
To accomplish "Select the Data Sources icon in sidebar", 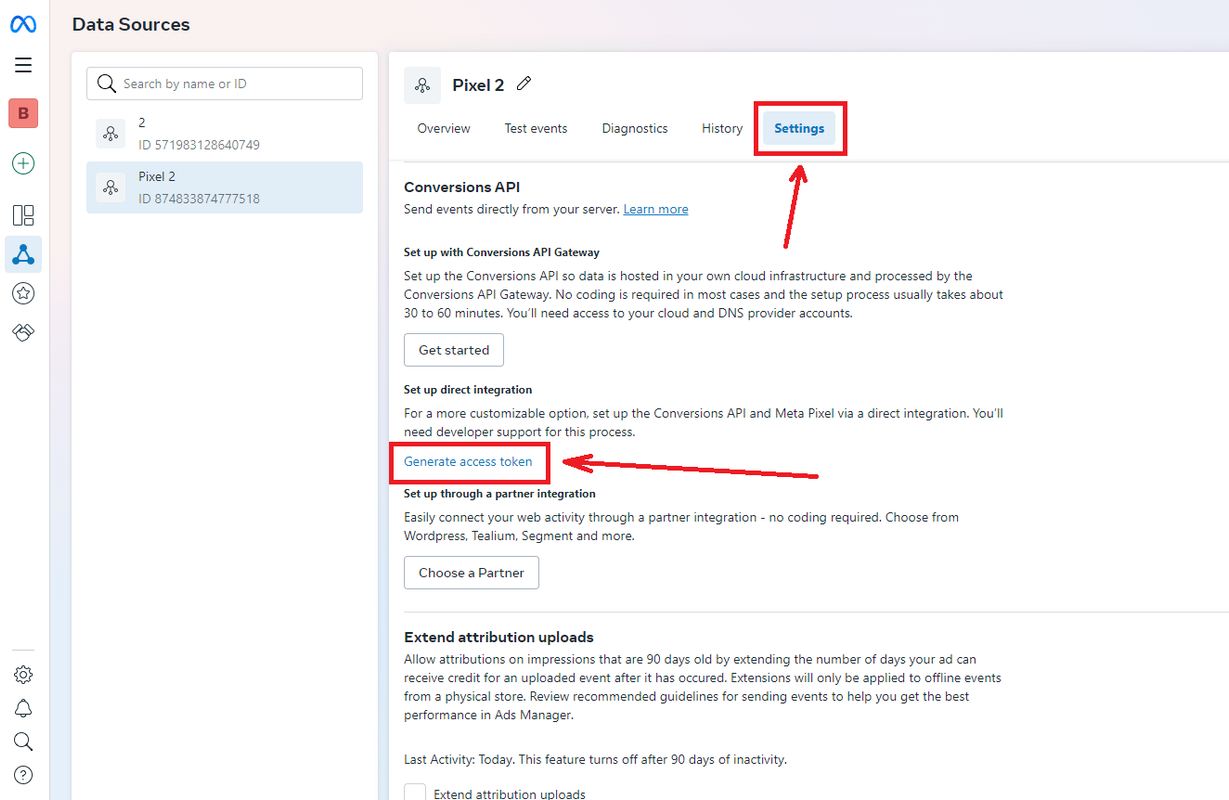I will 23,255.
